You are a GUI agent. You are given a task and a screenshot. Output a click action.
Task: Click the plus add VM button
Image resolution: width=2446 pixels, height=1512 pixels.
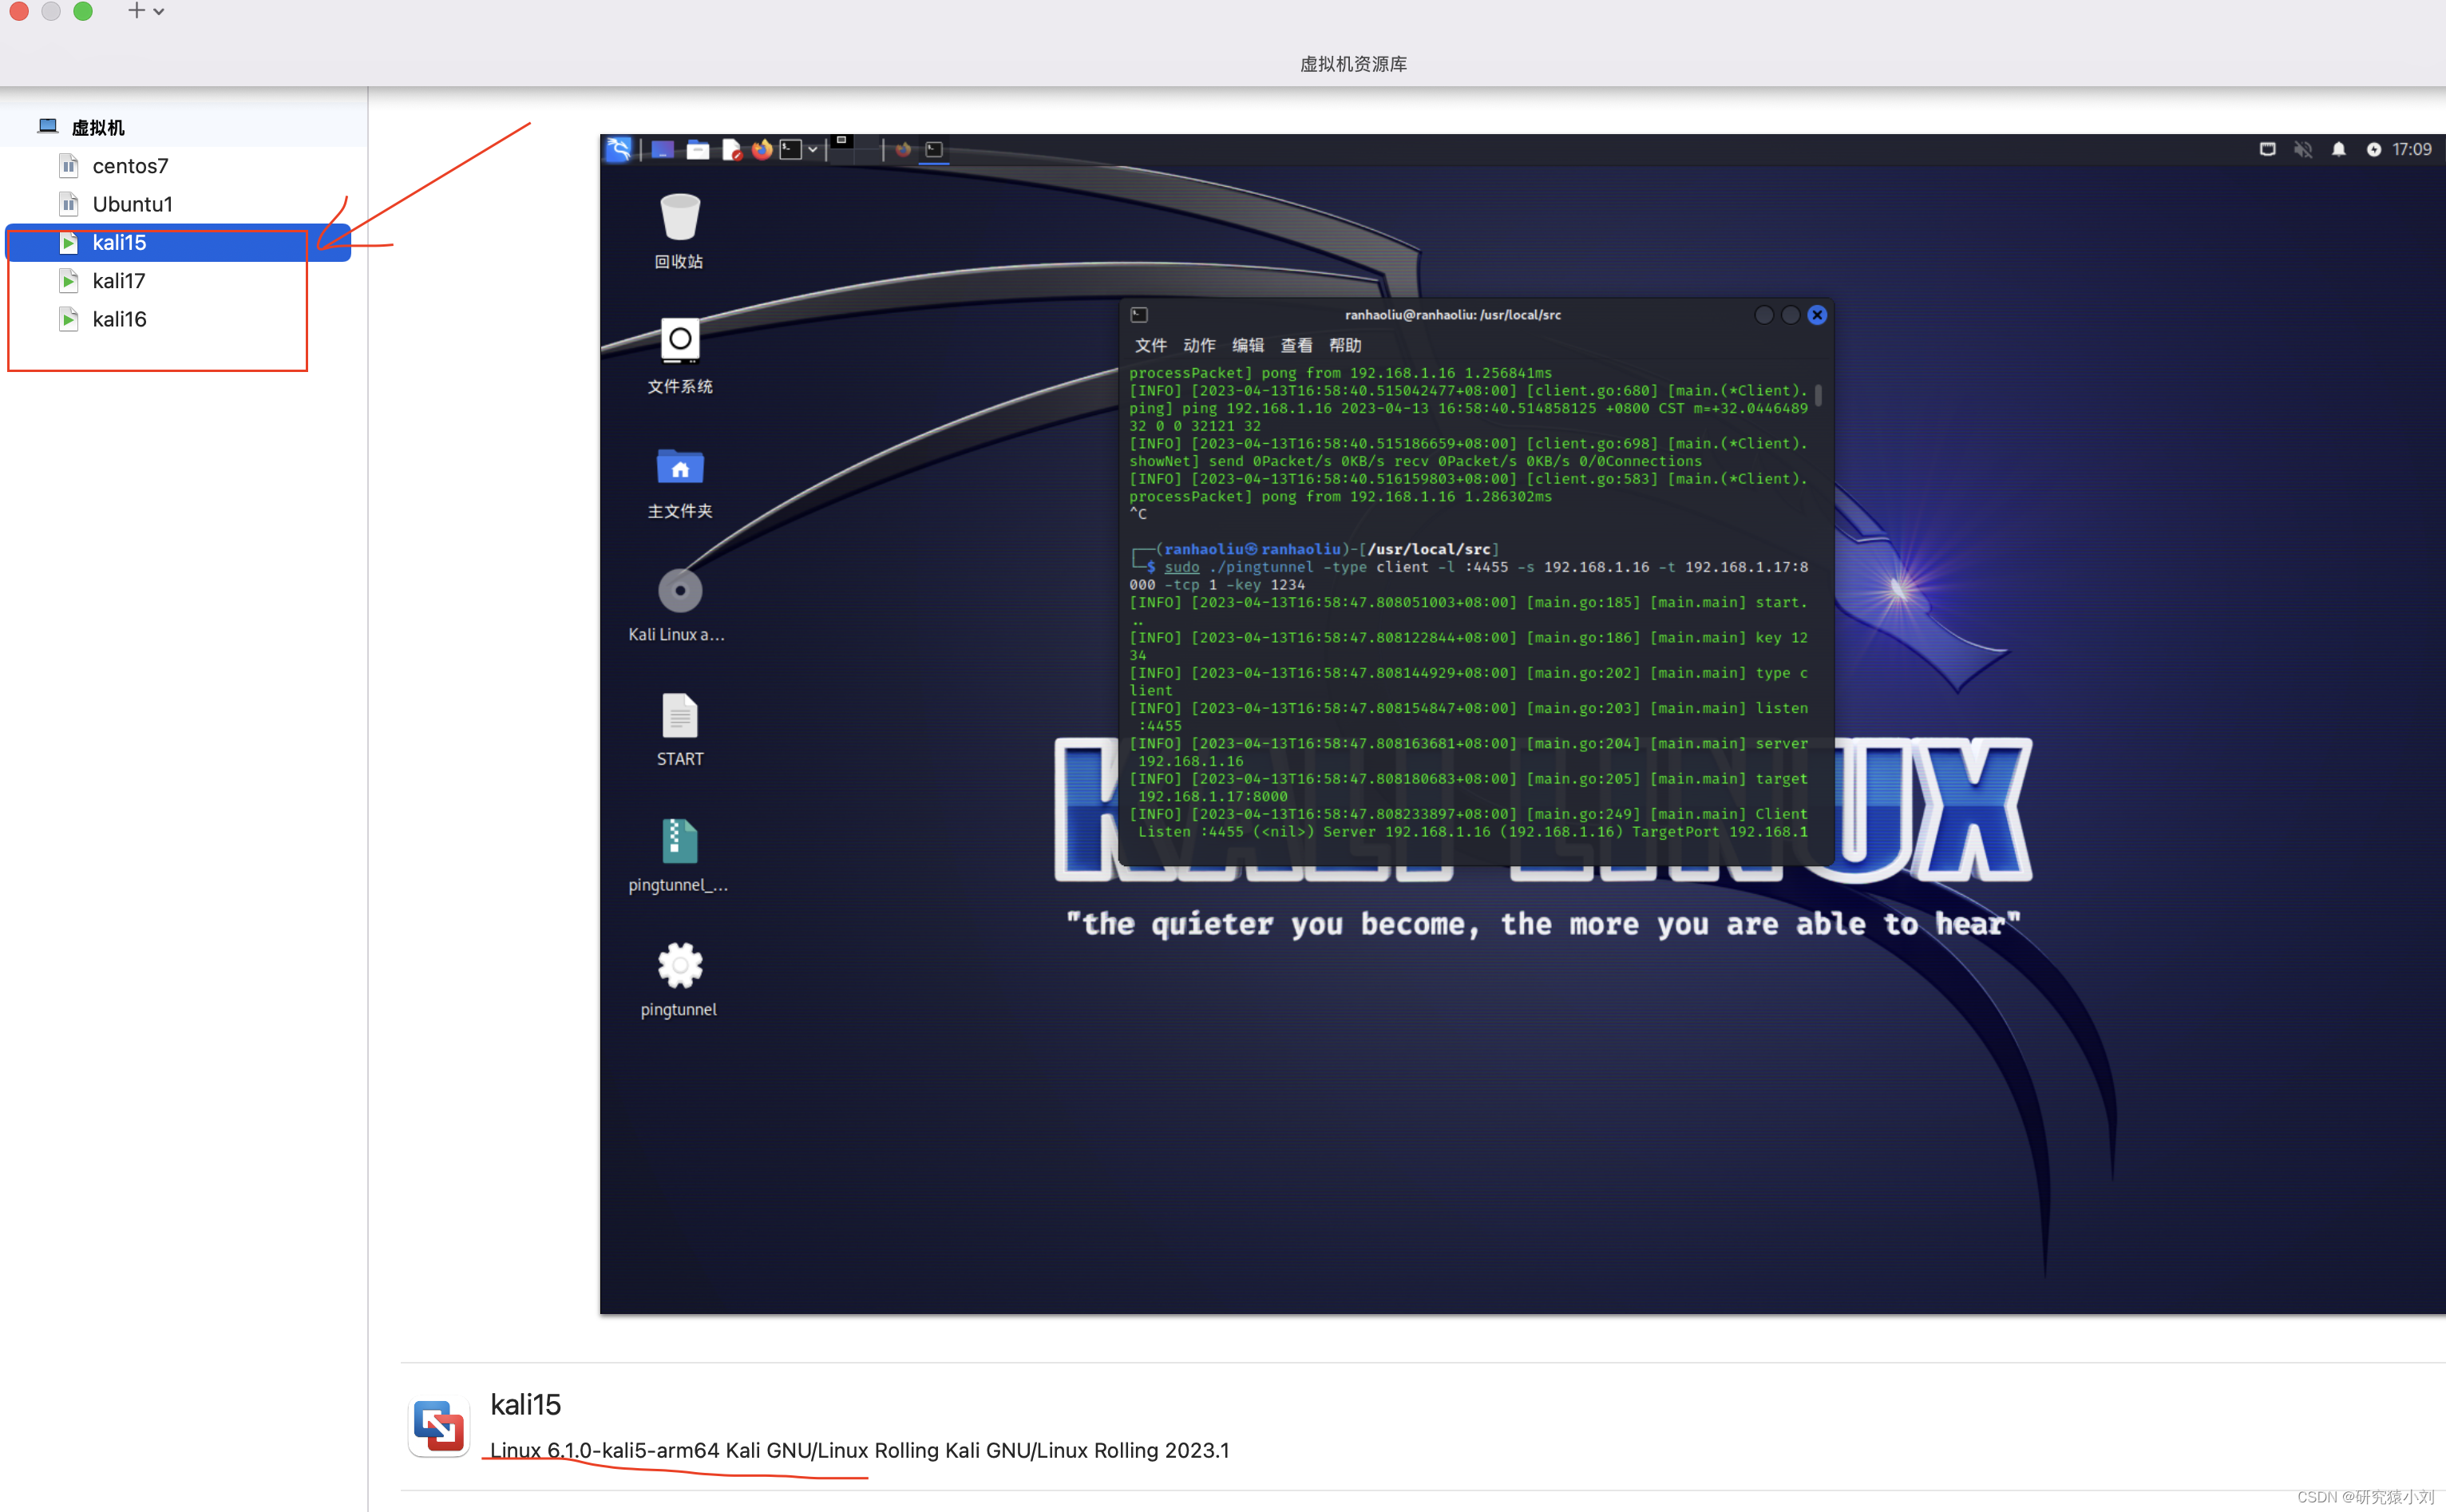tap(136, 11)
